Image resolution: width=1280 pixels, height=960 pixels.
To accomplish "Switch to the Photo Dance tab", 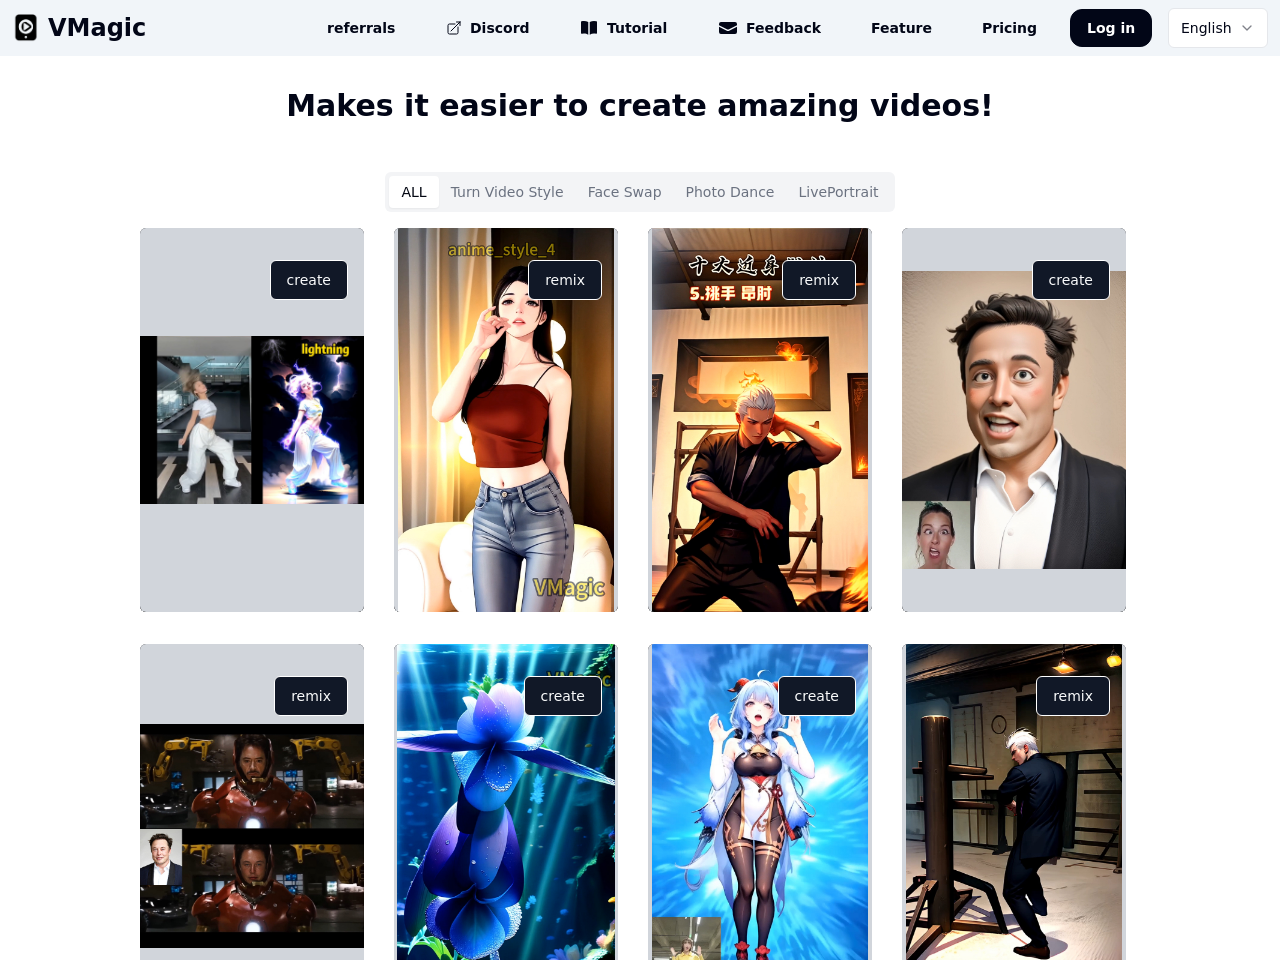I will click(x=730, y=192).
